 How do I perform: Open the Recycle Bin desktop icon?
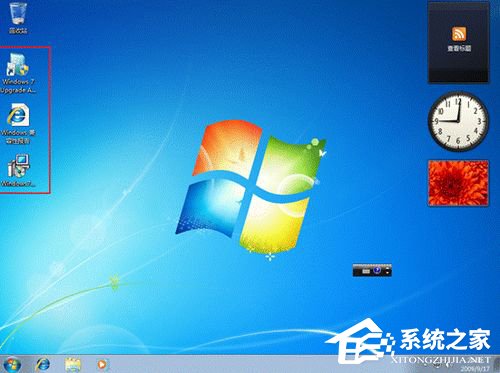click(18, 17)
